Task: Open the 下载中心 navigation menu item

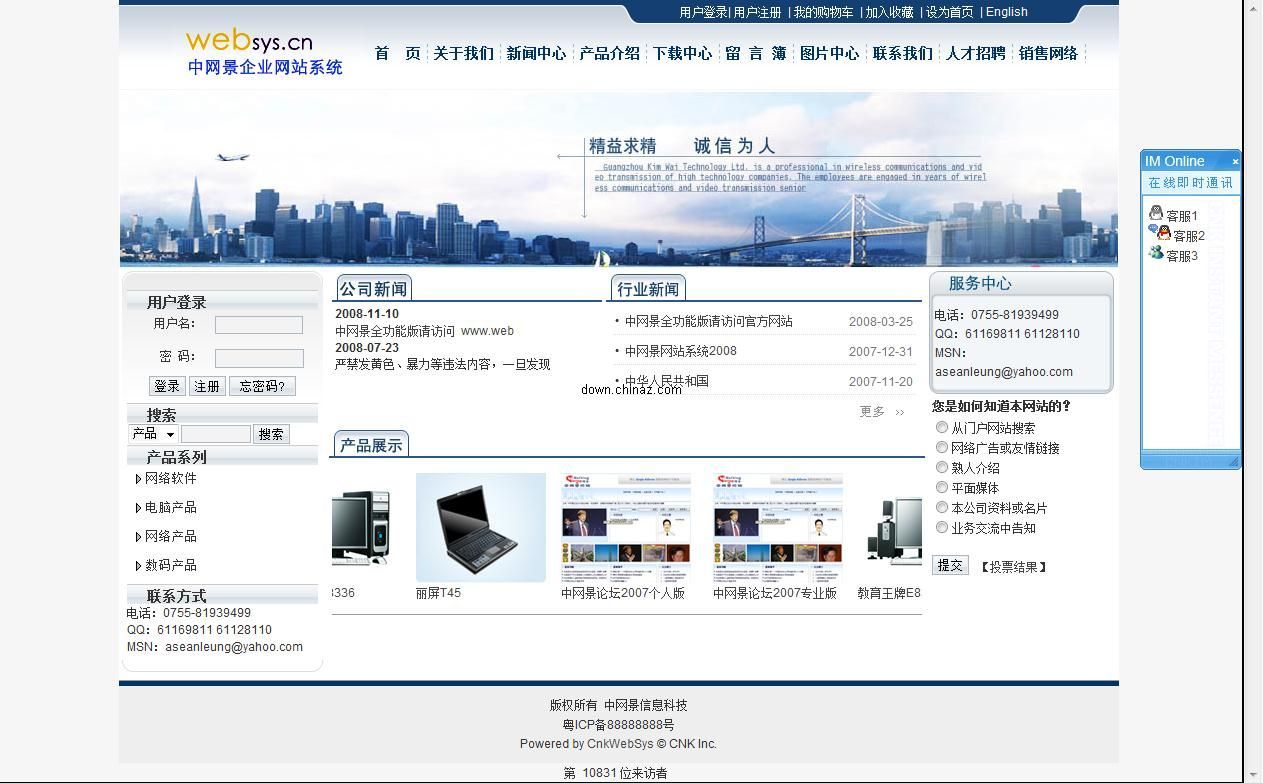Action: pyautogui.click(x=682, y=54)
